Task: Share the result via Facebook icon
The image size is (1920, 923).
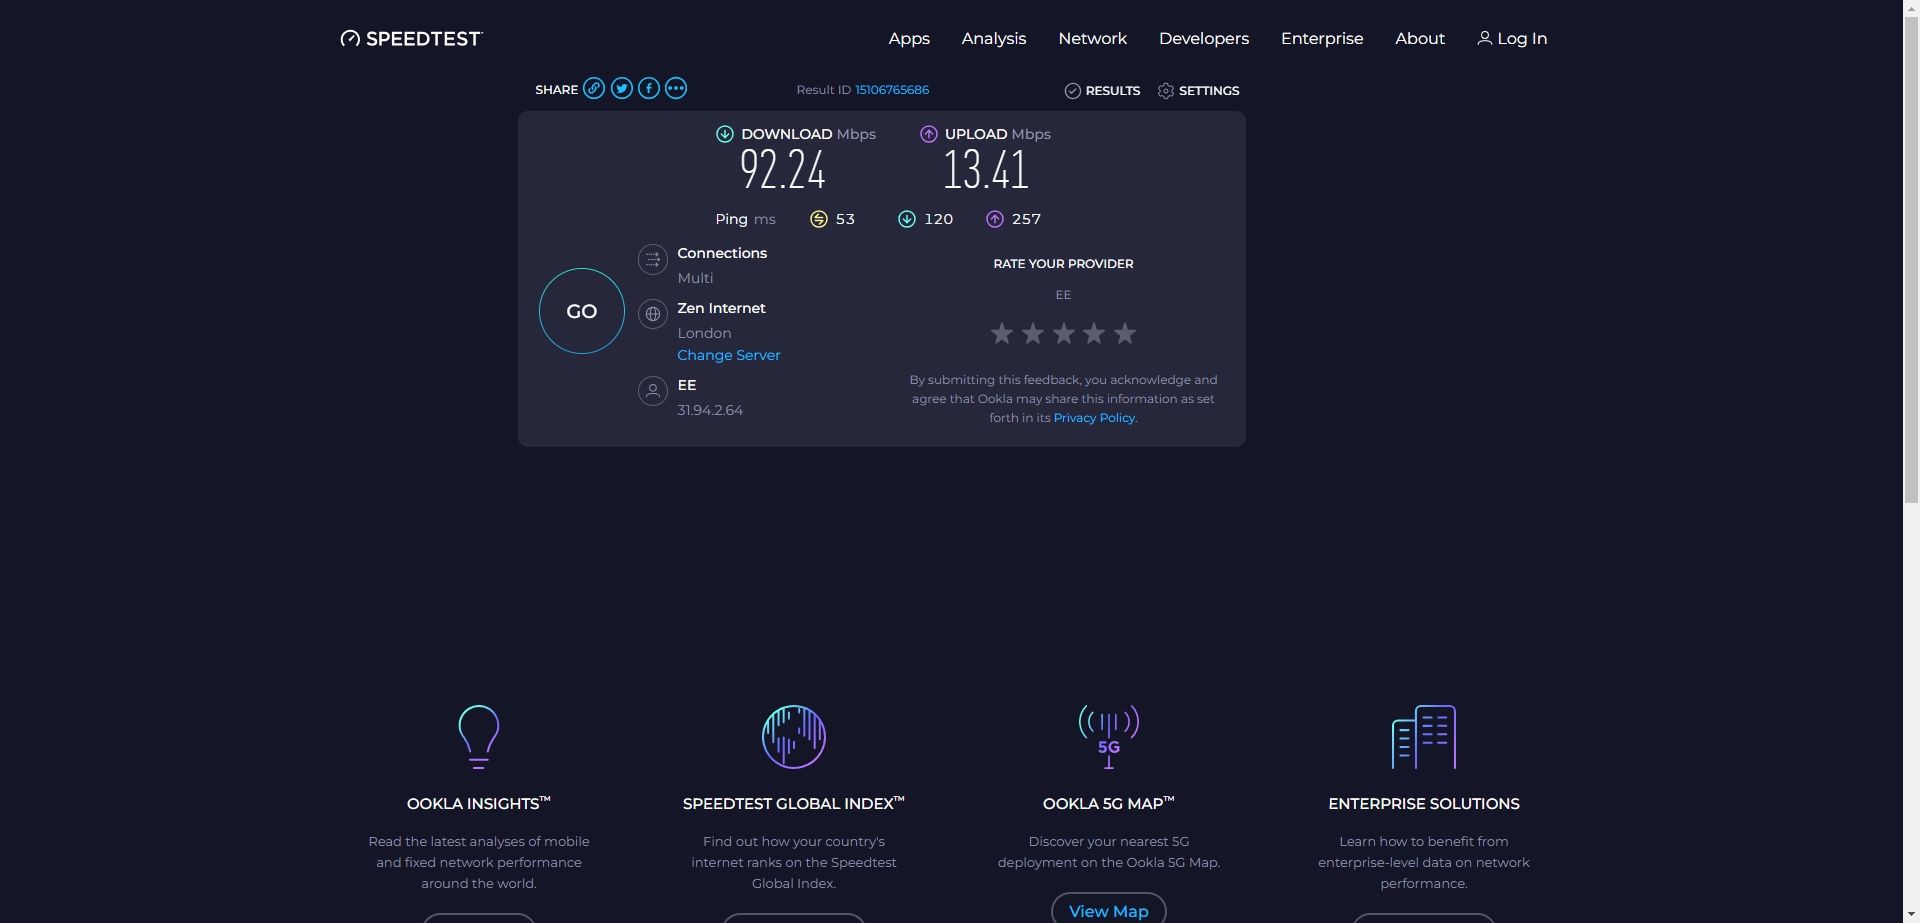Action: click(x=648, y=88)
